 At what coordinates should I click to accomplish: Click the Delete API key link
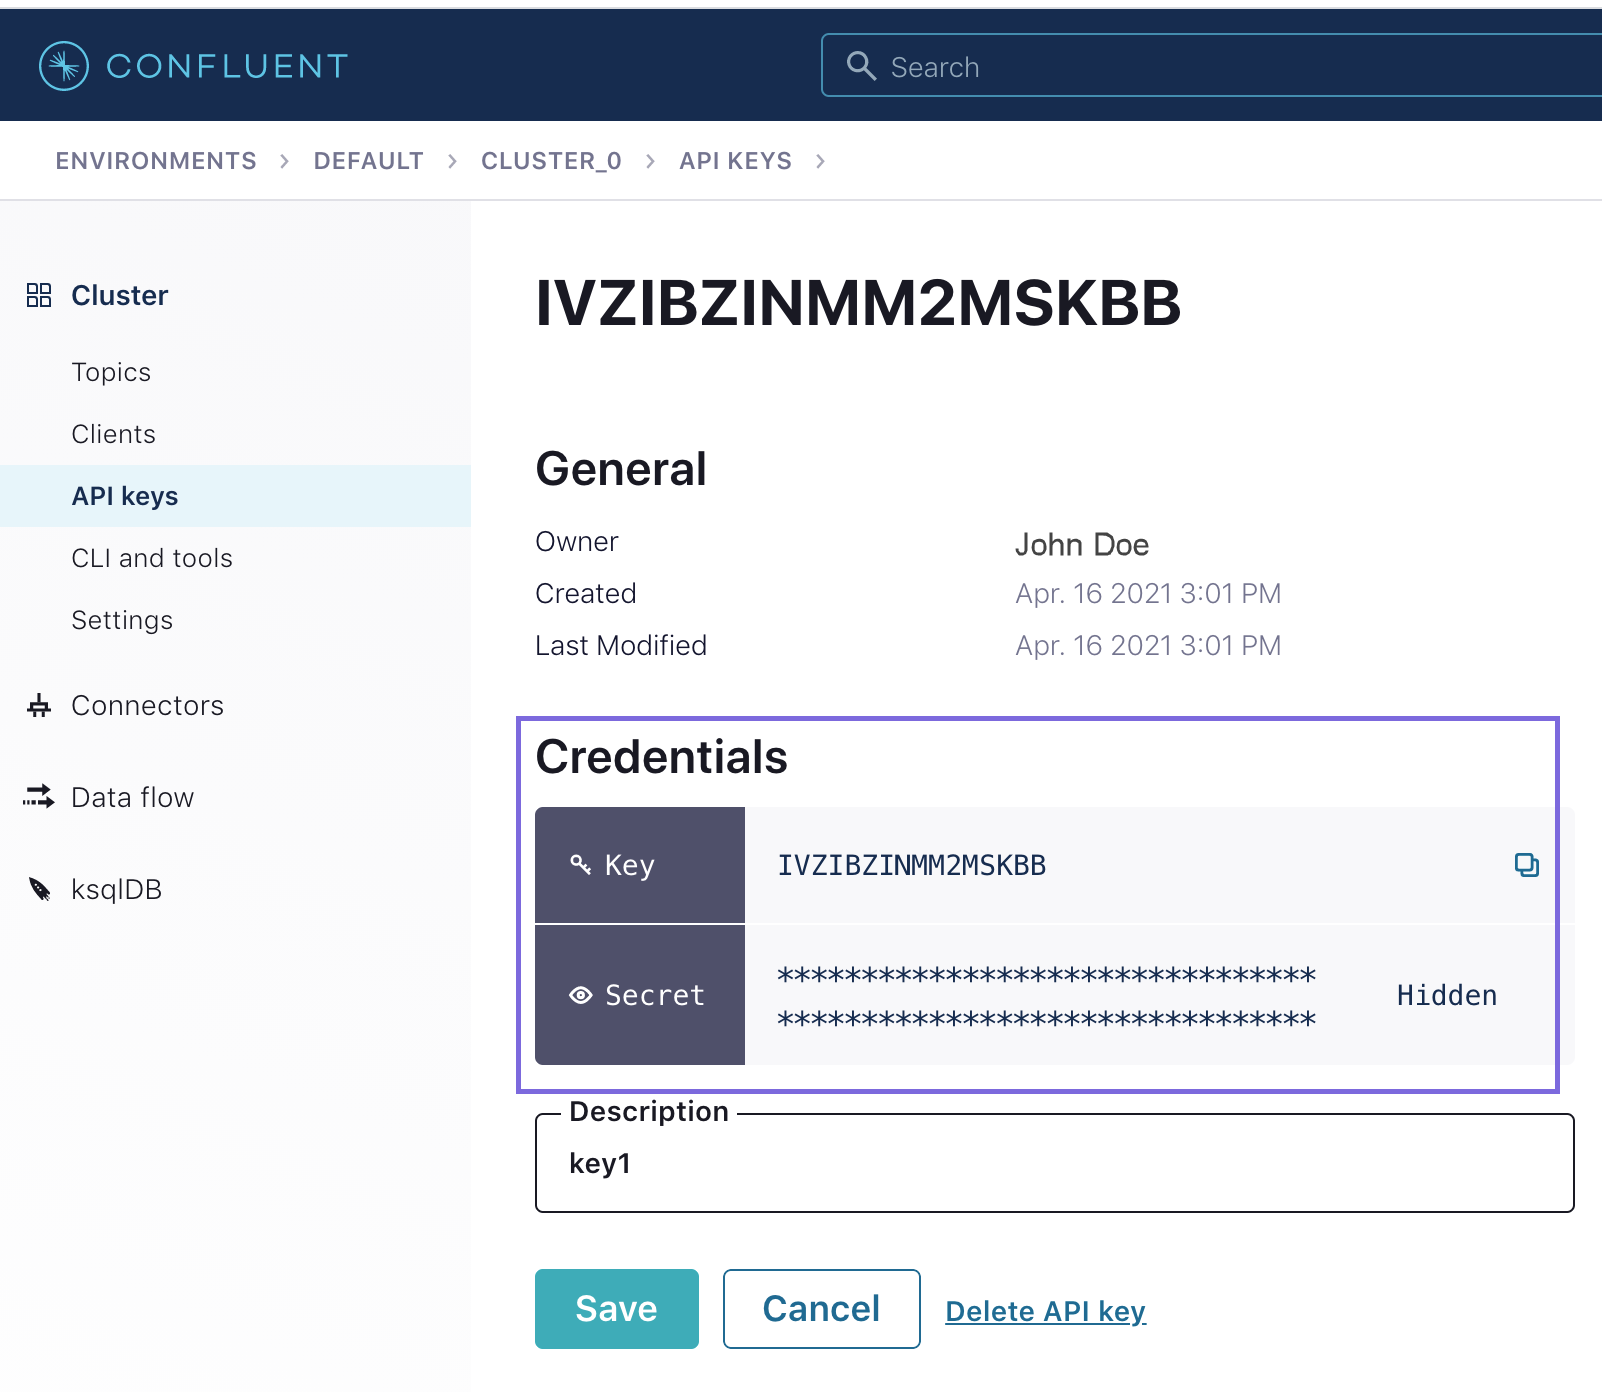click(x=1045, y=1311)
